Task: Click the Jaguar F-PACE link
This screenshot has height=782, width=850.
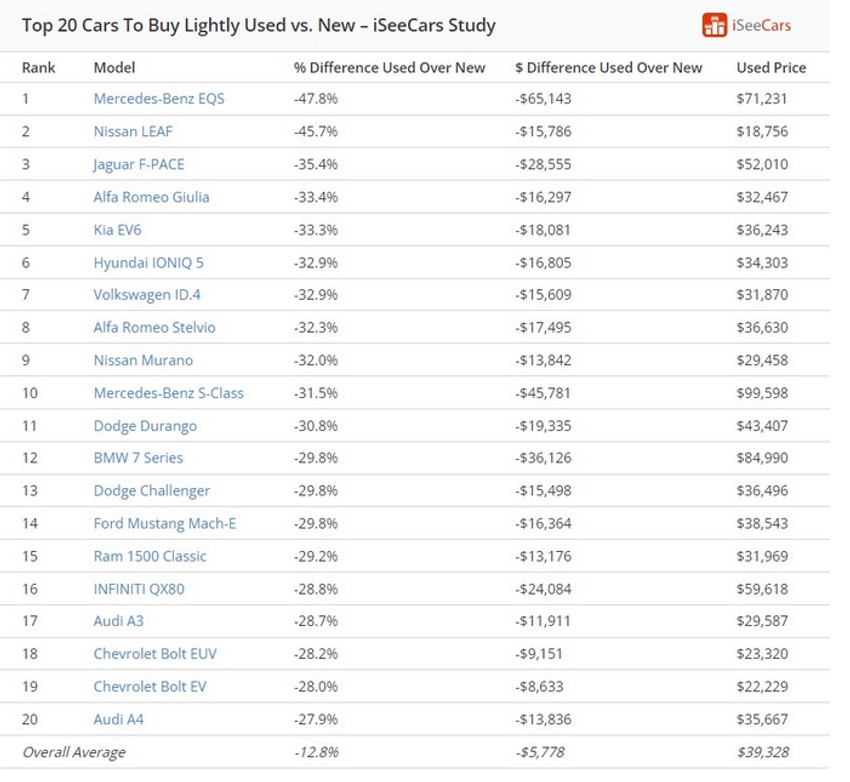Action: tap(139, 164)
